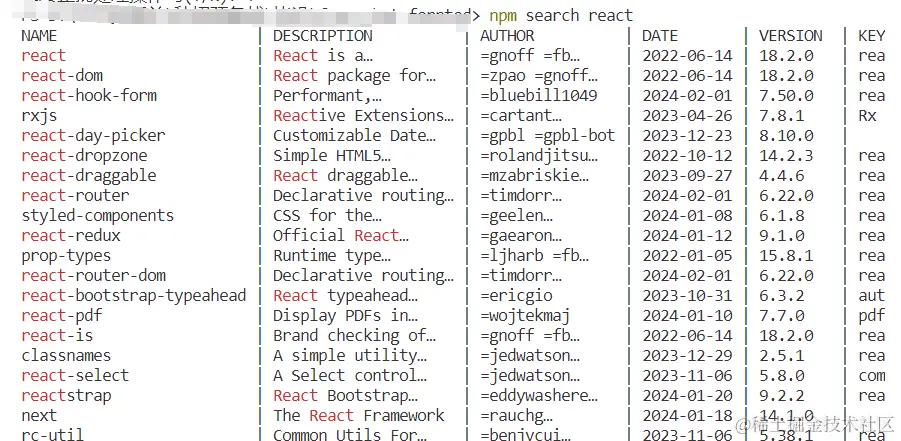Screen dimensions: 901x441
Task: Click package name react-redux
Action: pyautogui.click(x=71, y=235)
